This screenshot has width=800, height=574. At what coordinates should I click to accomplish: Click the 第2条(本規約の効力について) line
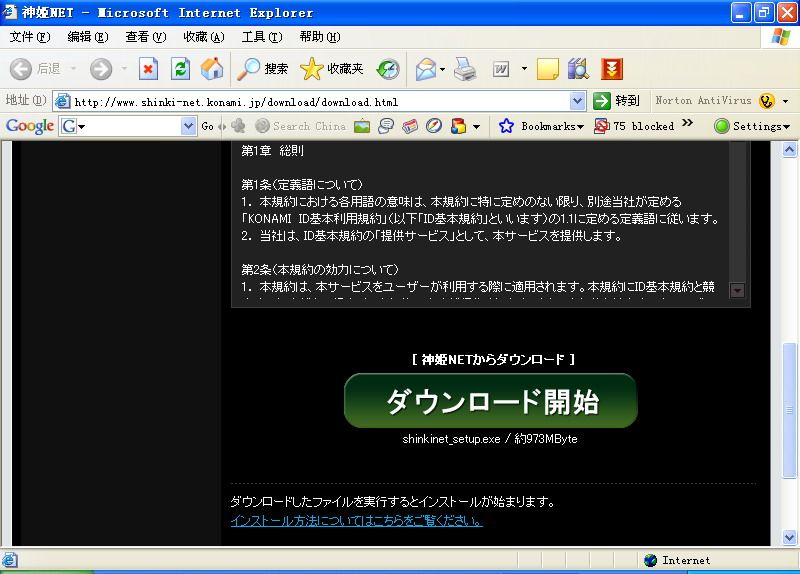pyautogui.click(x=320, y=269)
